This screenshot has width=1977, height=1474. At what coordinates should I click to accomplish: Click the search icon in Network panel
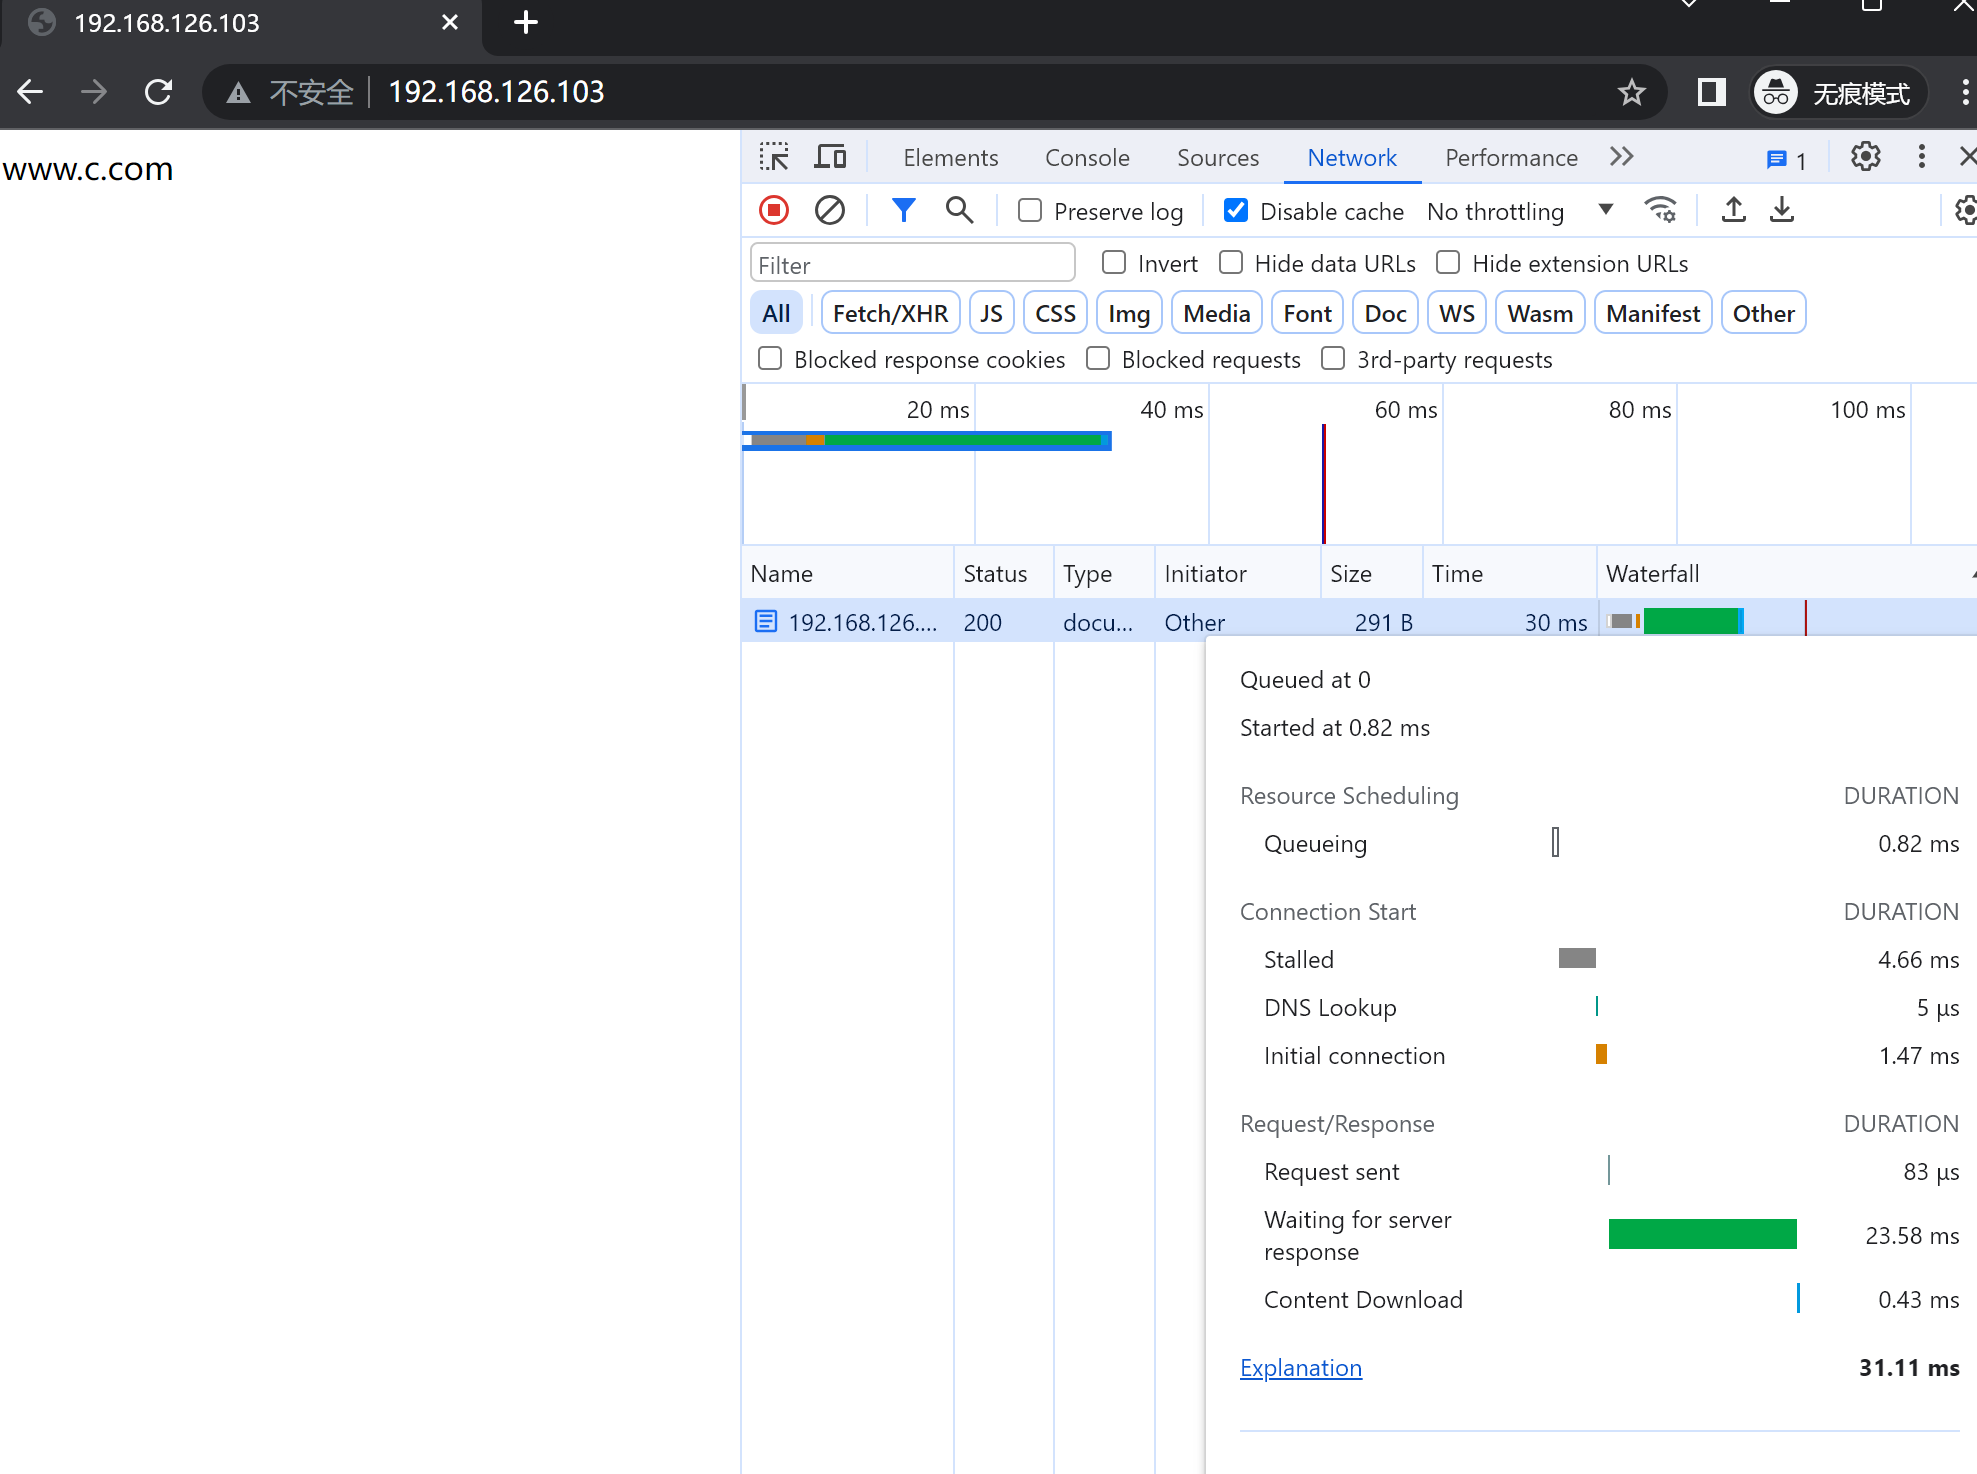[x=958, y=211]
